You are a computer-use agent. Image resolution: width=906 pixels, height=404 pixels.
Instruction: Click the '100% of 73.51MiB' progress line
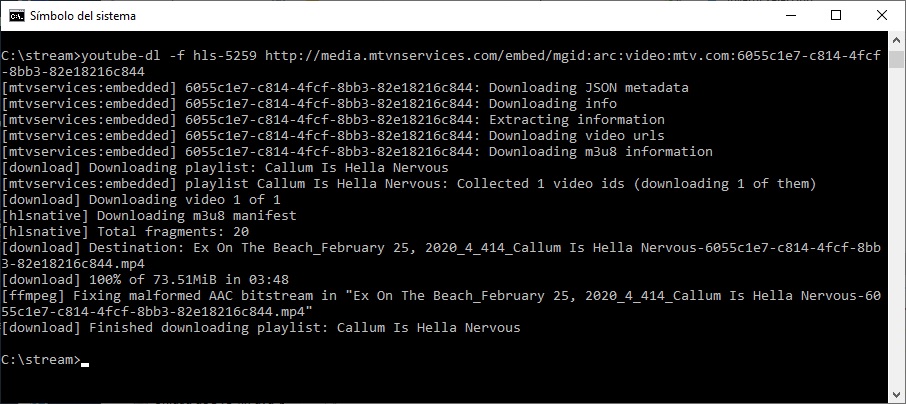point(145,280)
